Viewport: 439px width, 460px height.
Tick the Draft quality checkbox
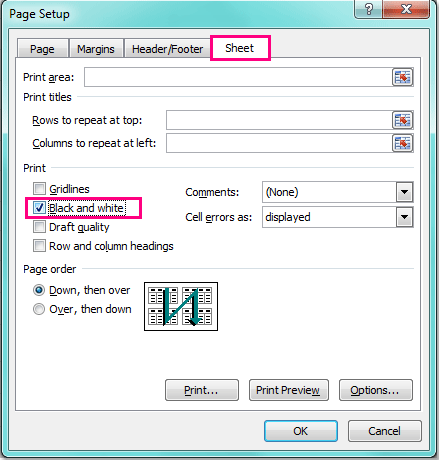click(x=39, y=227)
